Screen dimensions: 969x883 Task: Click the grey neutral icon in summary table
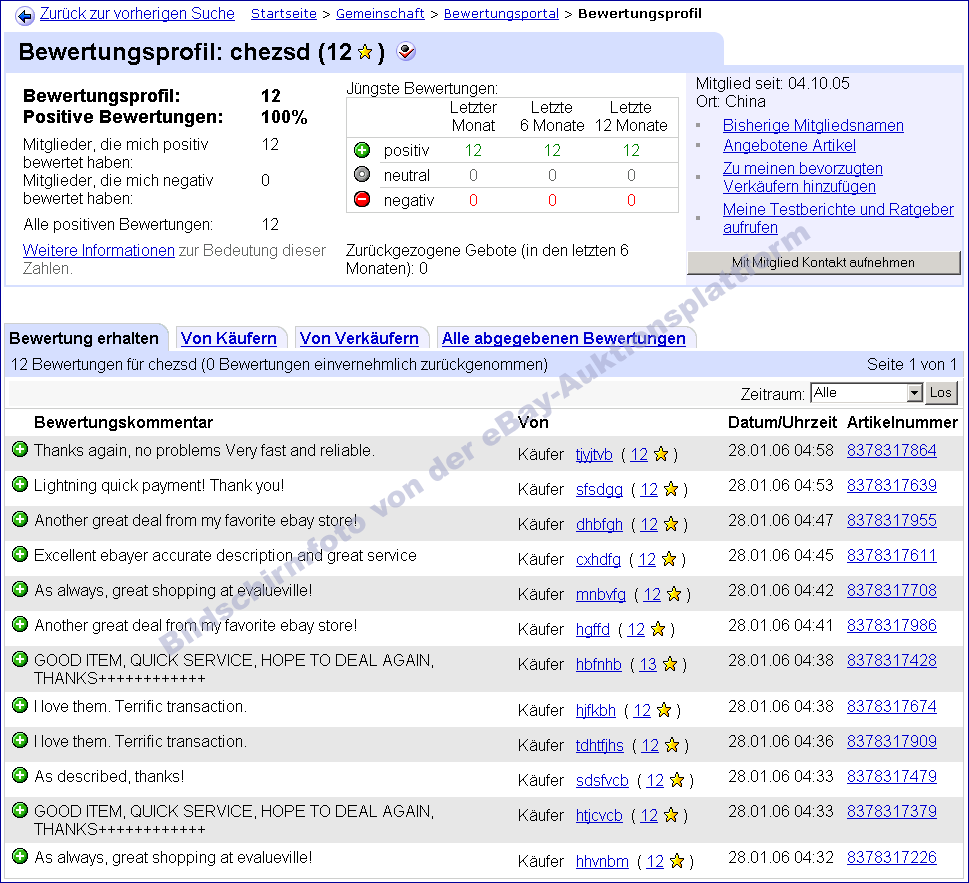coord(362,175)
